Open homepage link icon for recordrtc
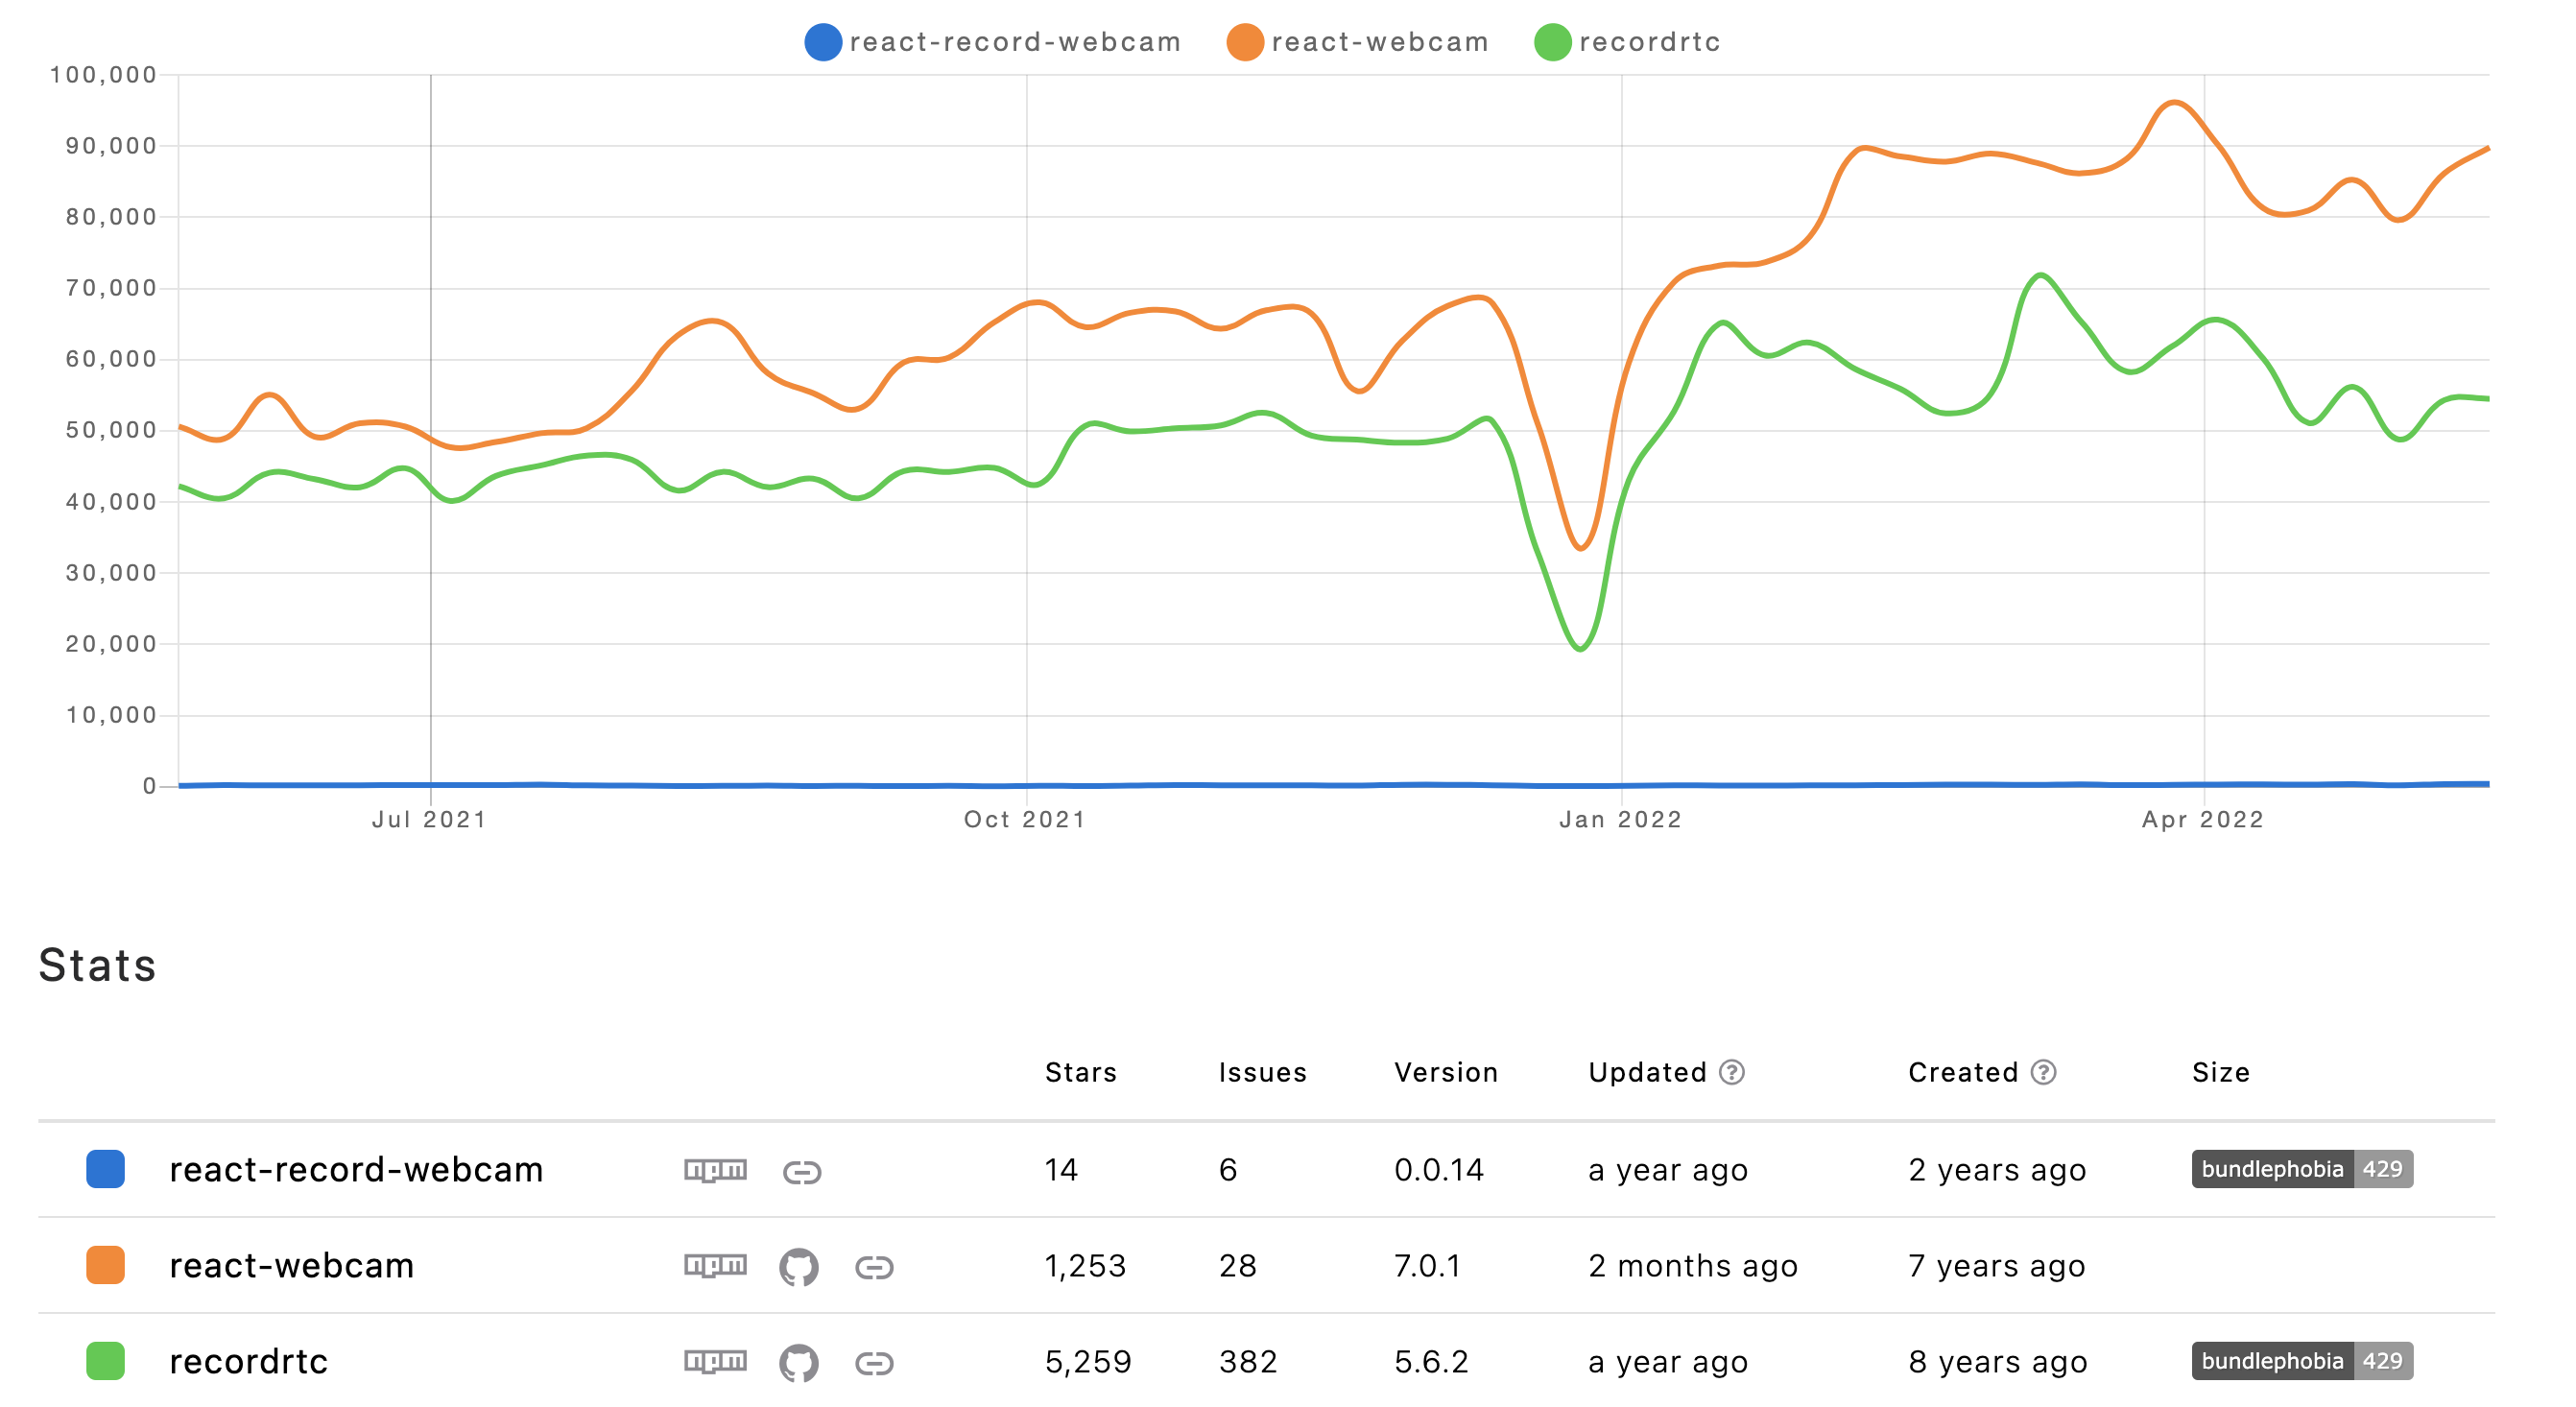2576x1407 pixels. coord(873,1363)
